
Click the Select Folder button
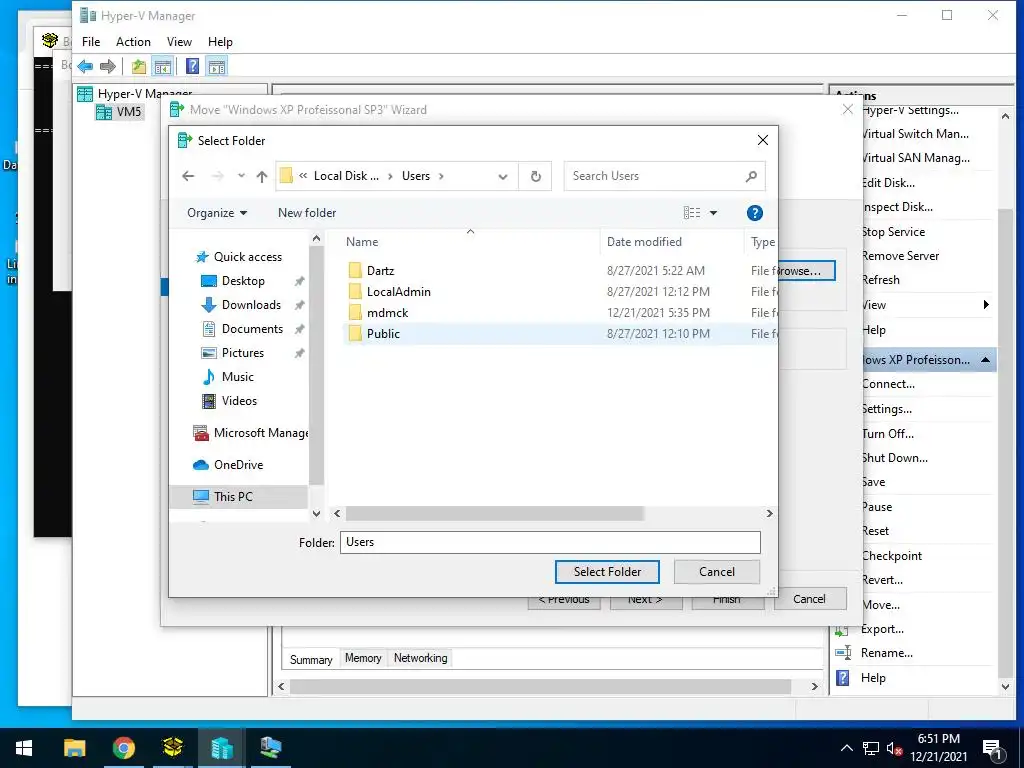point(607,571)
